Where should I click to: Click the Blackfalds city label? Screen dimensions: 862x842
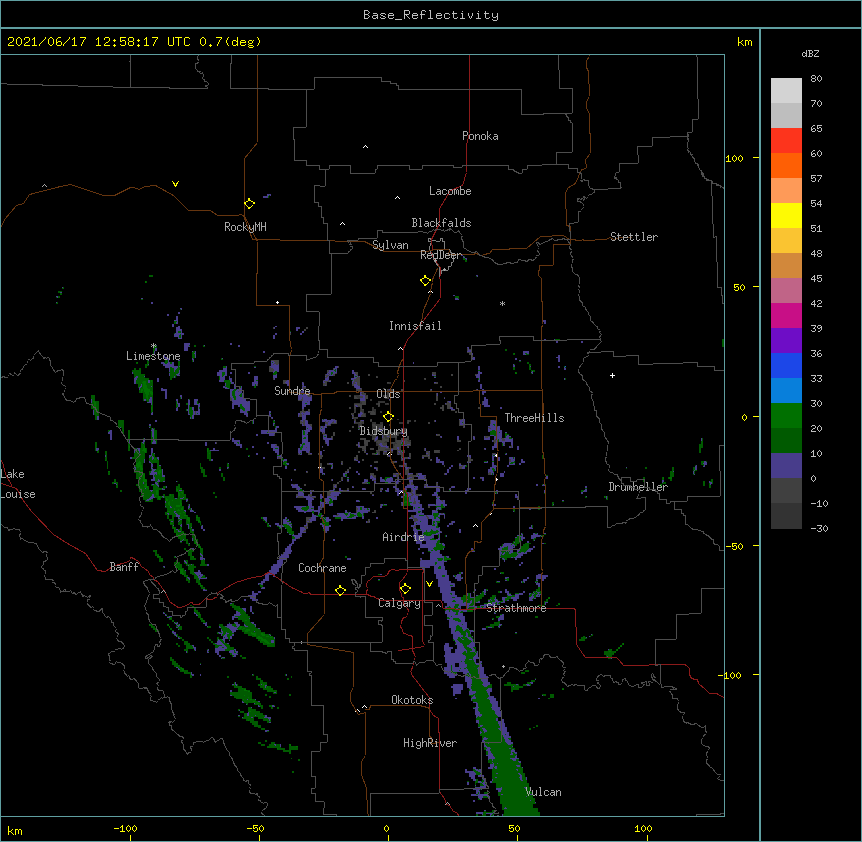click(x=441, y=223)
